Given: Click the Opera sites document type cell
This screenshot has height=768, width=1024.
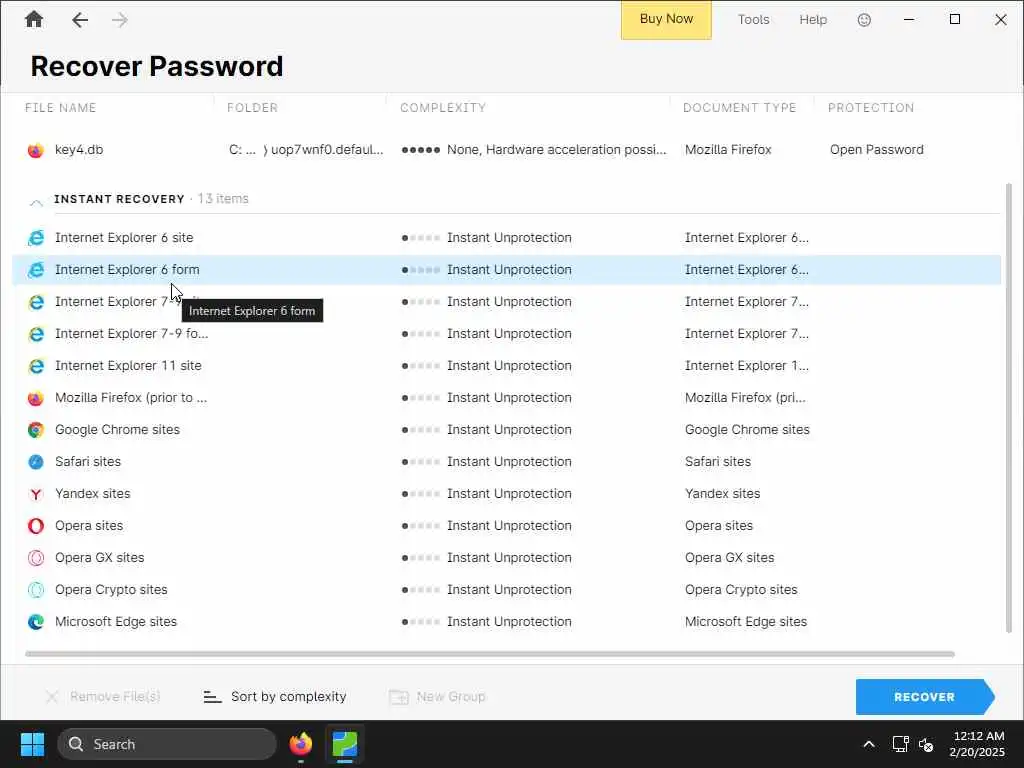Looking at the screenshot, I should (x=719, y=526).
